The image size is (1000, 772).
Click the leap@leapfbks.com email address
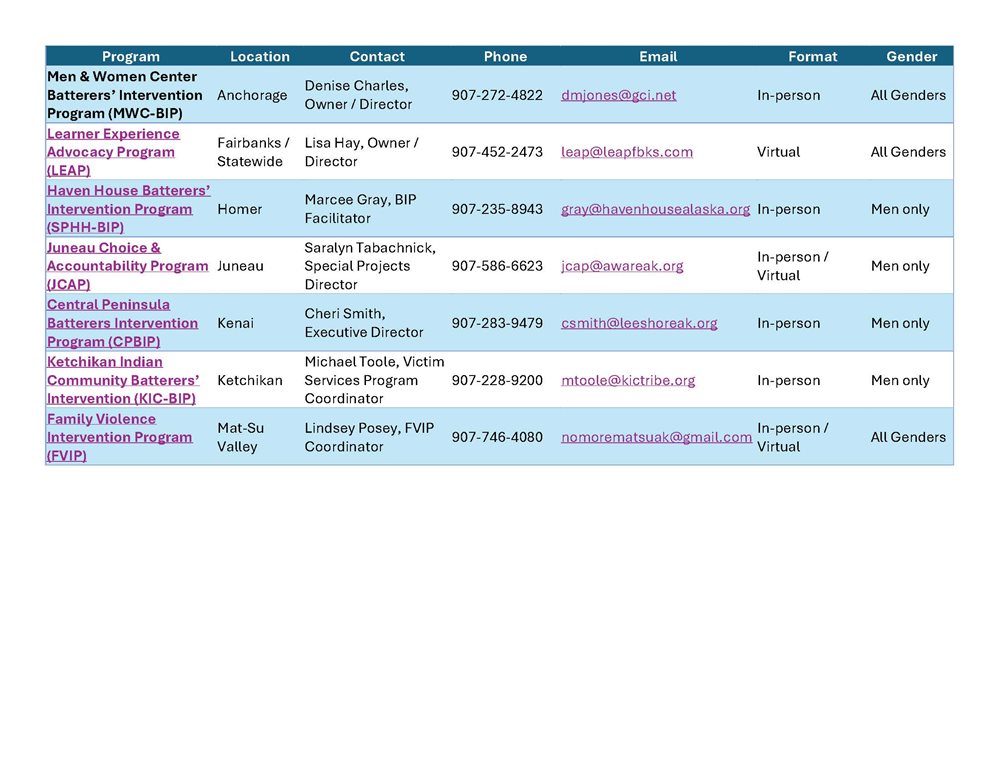(626, 152)
